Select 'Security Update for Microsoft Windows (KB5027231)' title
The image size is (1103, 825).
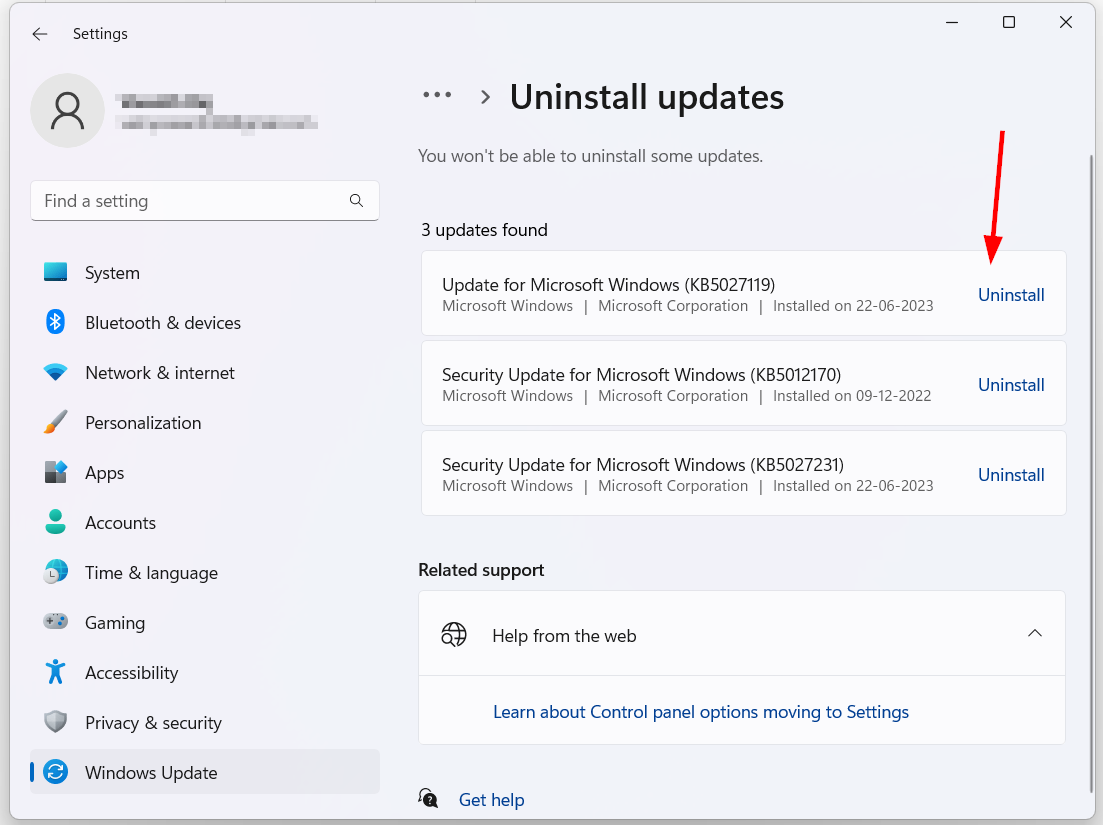coord(643,464)
